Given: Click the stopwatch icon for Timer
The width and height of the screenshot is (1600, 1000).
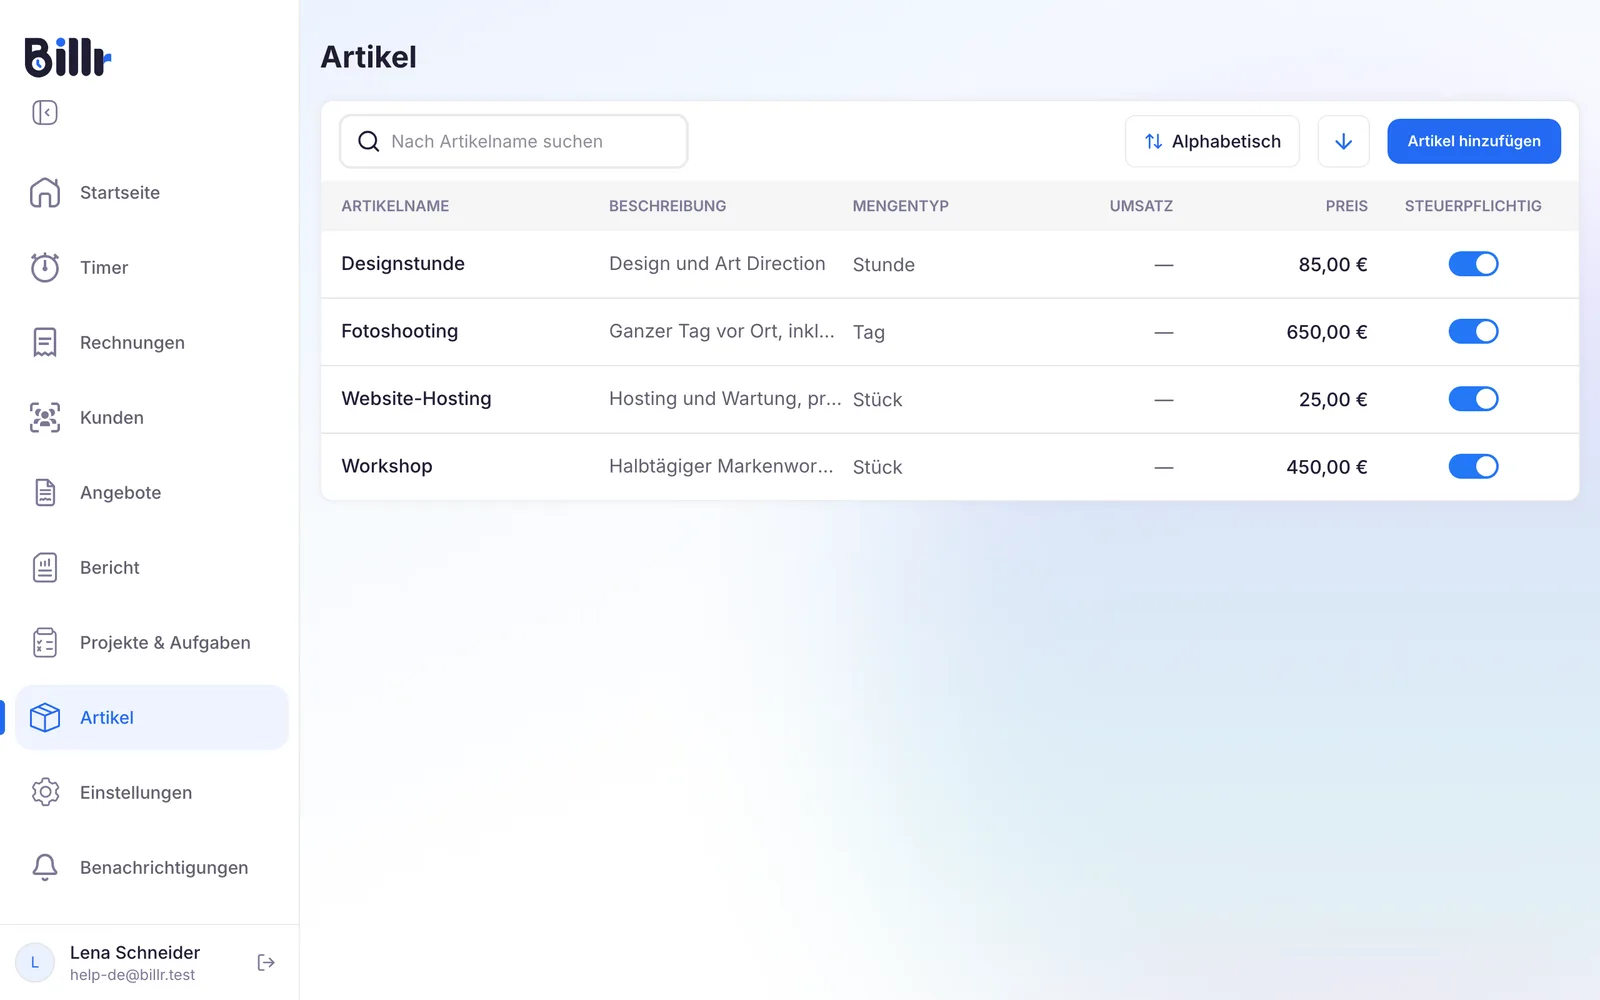Looking at the screenshot, I should 45,267.
